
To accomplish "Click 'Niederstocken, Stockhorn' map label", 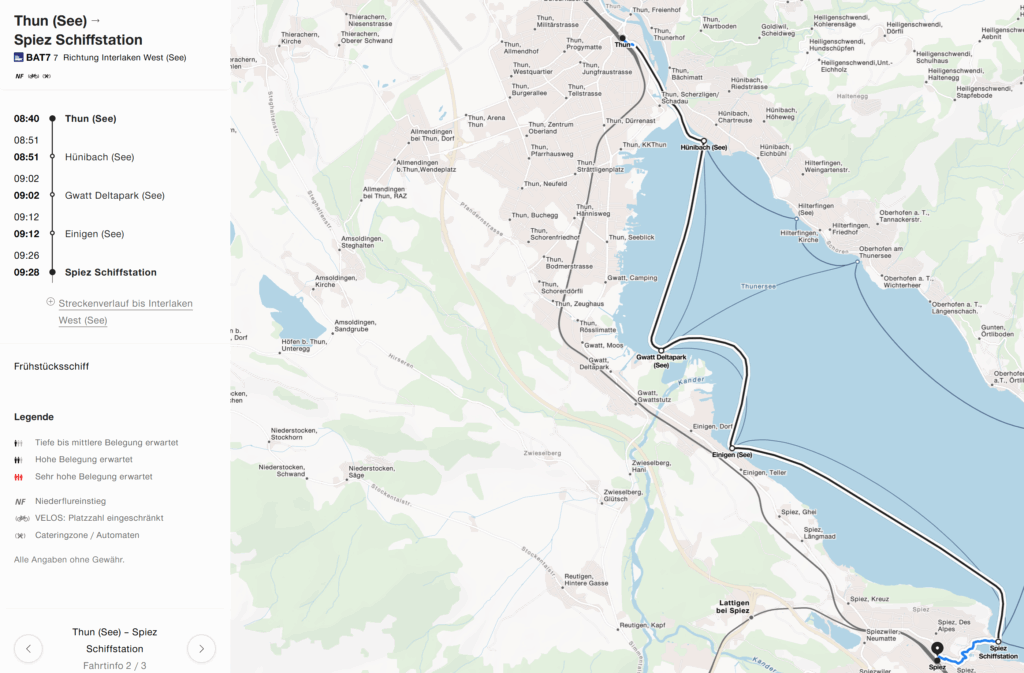I will [x=294, y=434].
